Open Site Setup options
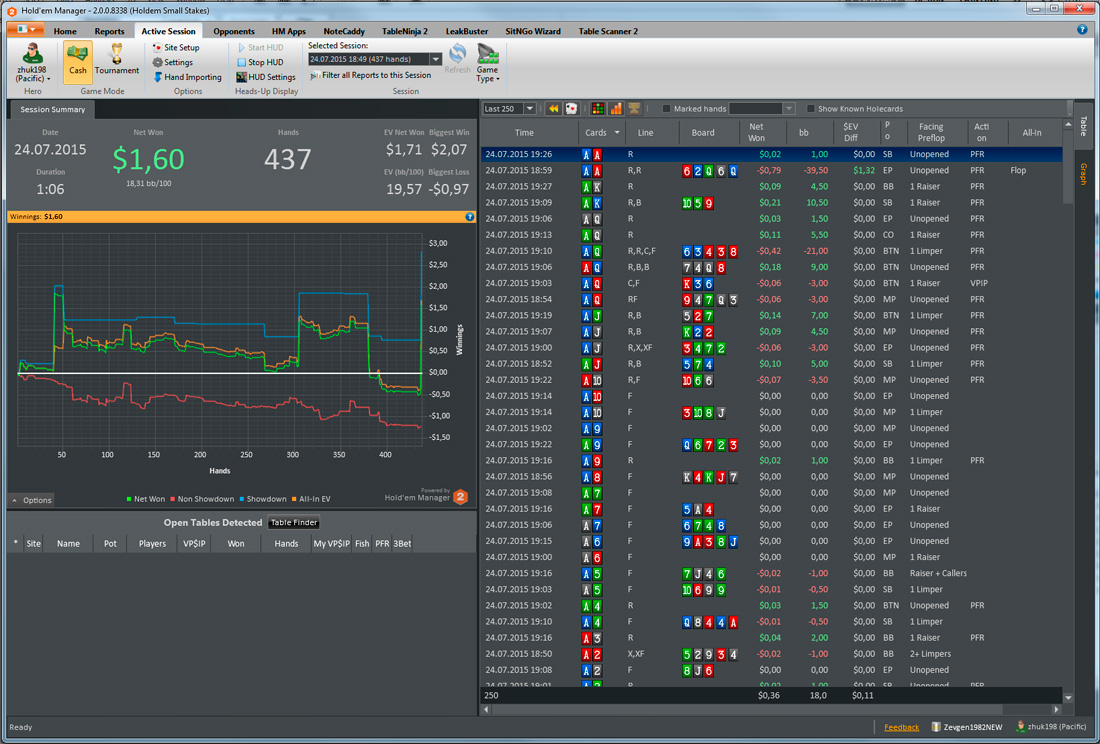This screenshot has width=1100, height=744. pos(176,48)
